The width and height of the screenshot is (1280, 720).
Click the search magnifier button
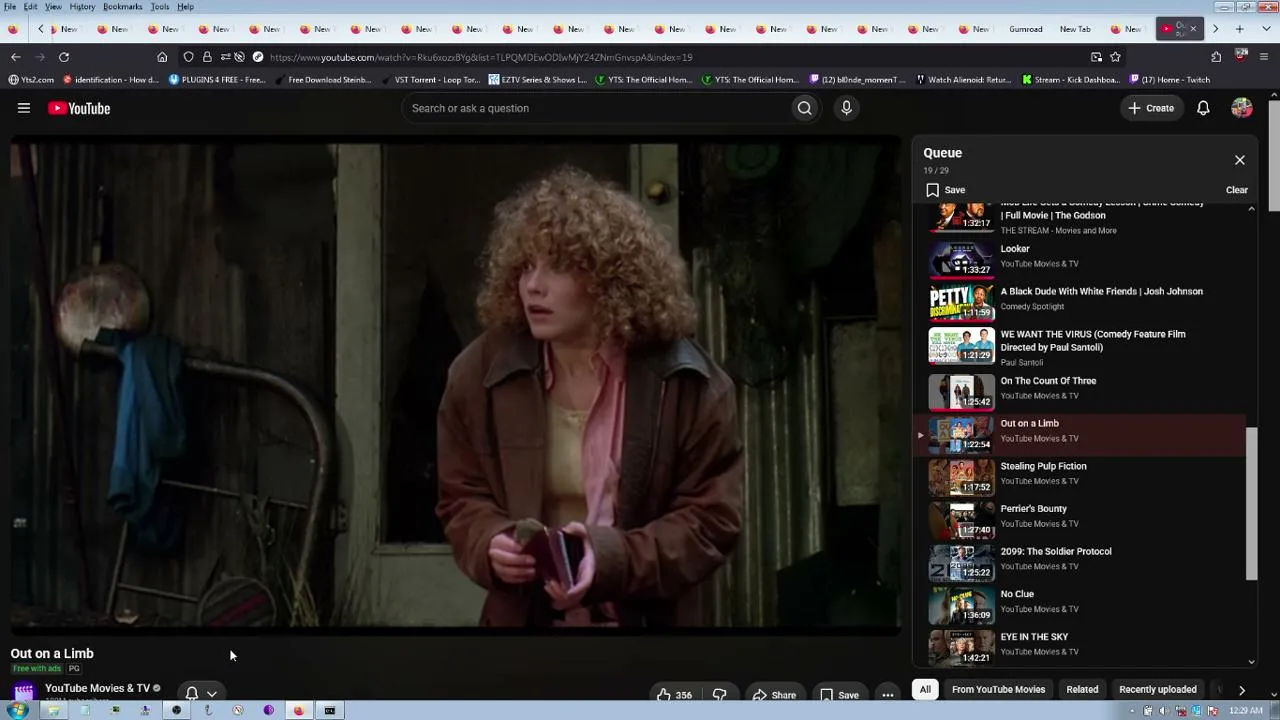804,108
